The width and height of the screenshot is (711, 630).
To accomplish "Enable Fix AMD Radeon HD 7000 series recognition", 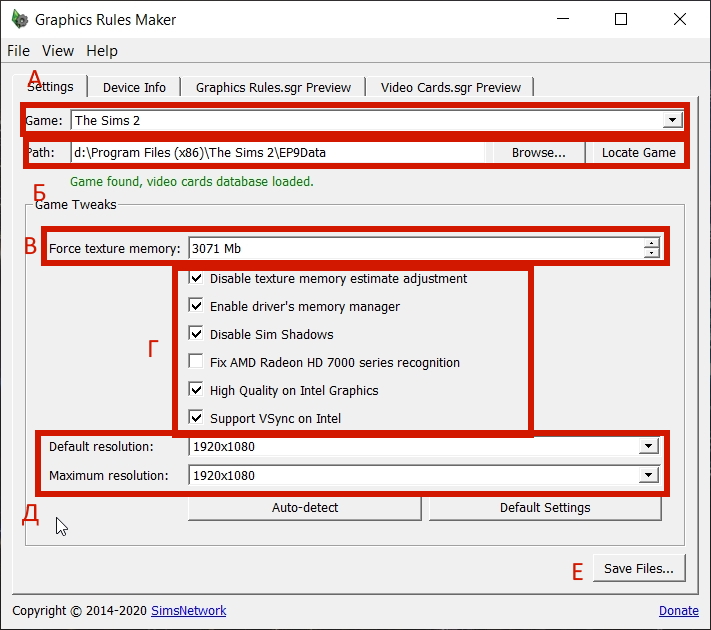I will 196,362.
